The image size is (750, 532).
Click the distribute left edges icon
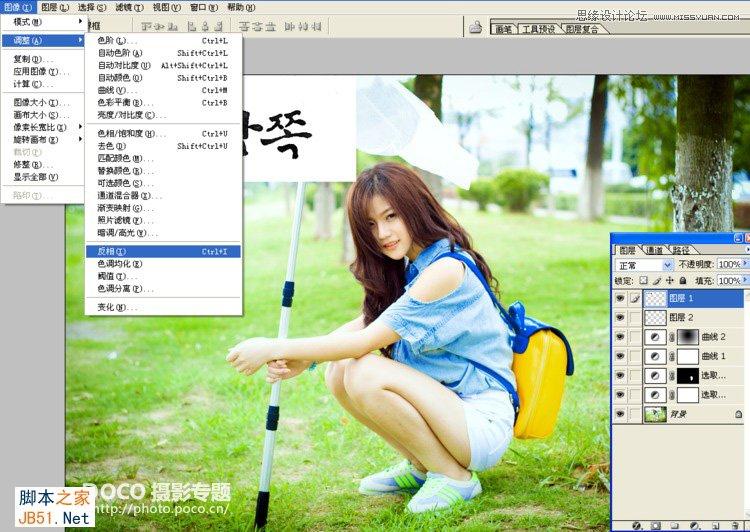(x=290, y=26)
